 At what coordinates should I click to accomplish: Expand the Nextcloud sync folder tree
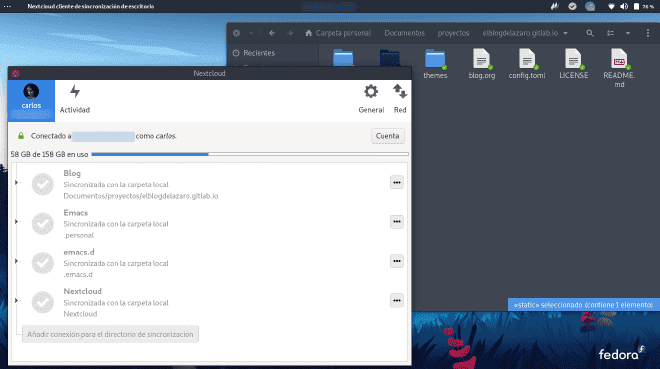pyautogui.click(x=16, y=300)
